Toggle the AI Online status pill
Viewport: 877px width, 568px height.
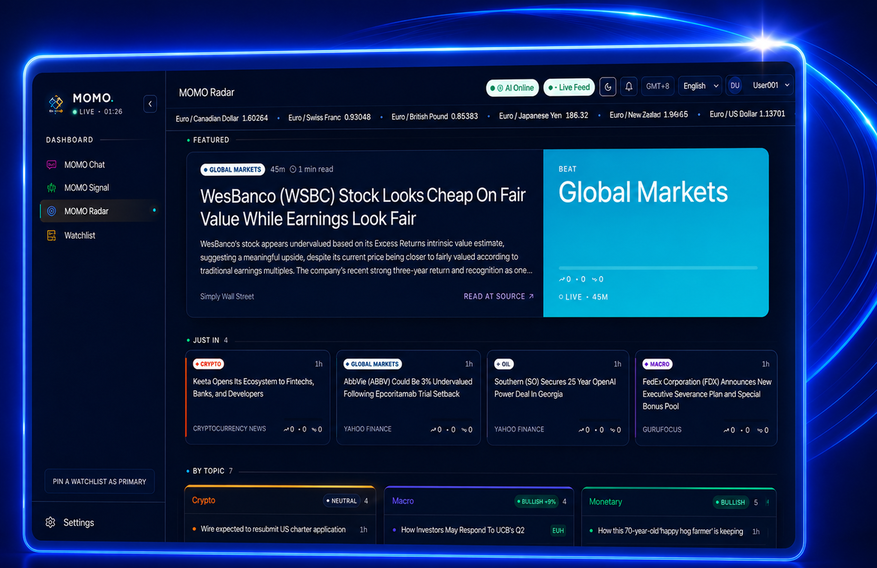pos(512,88)
